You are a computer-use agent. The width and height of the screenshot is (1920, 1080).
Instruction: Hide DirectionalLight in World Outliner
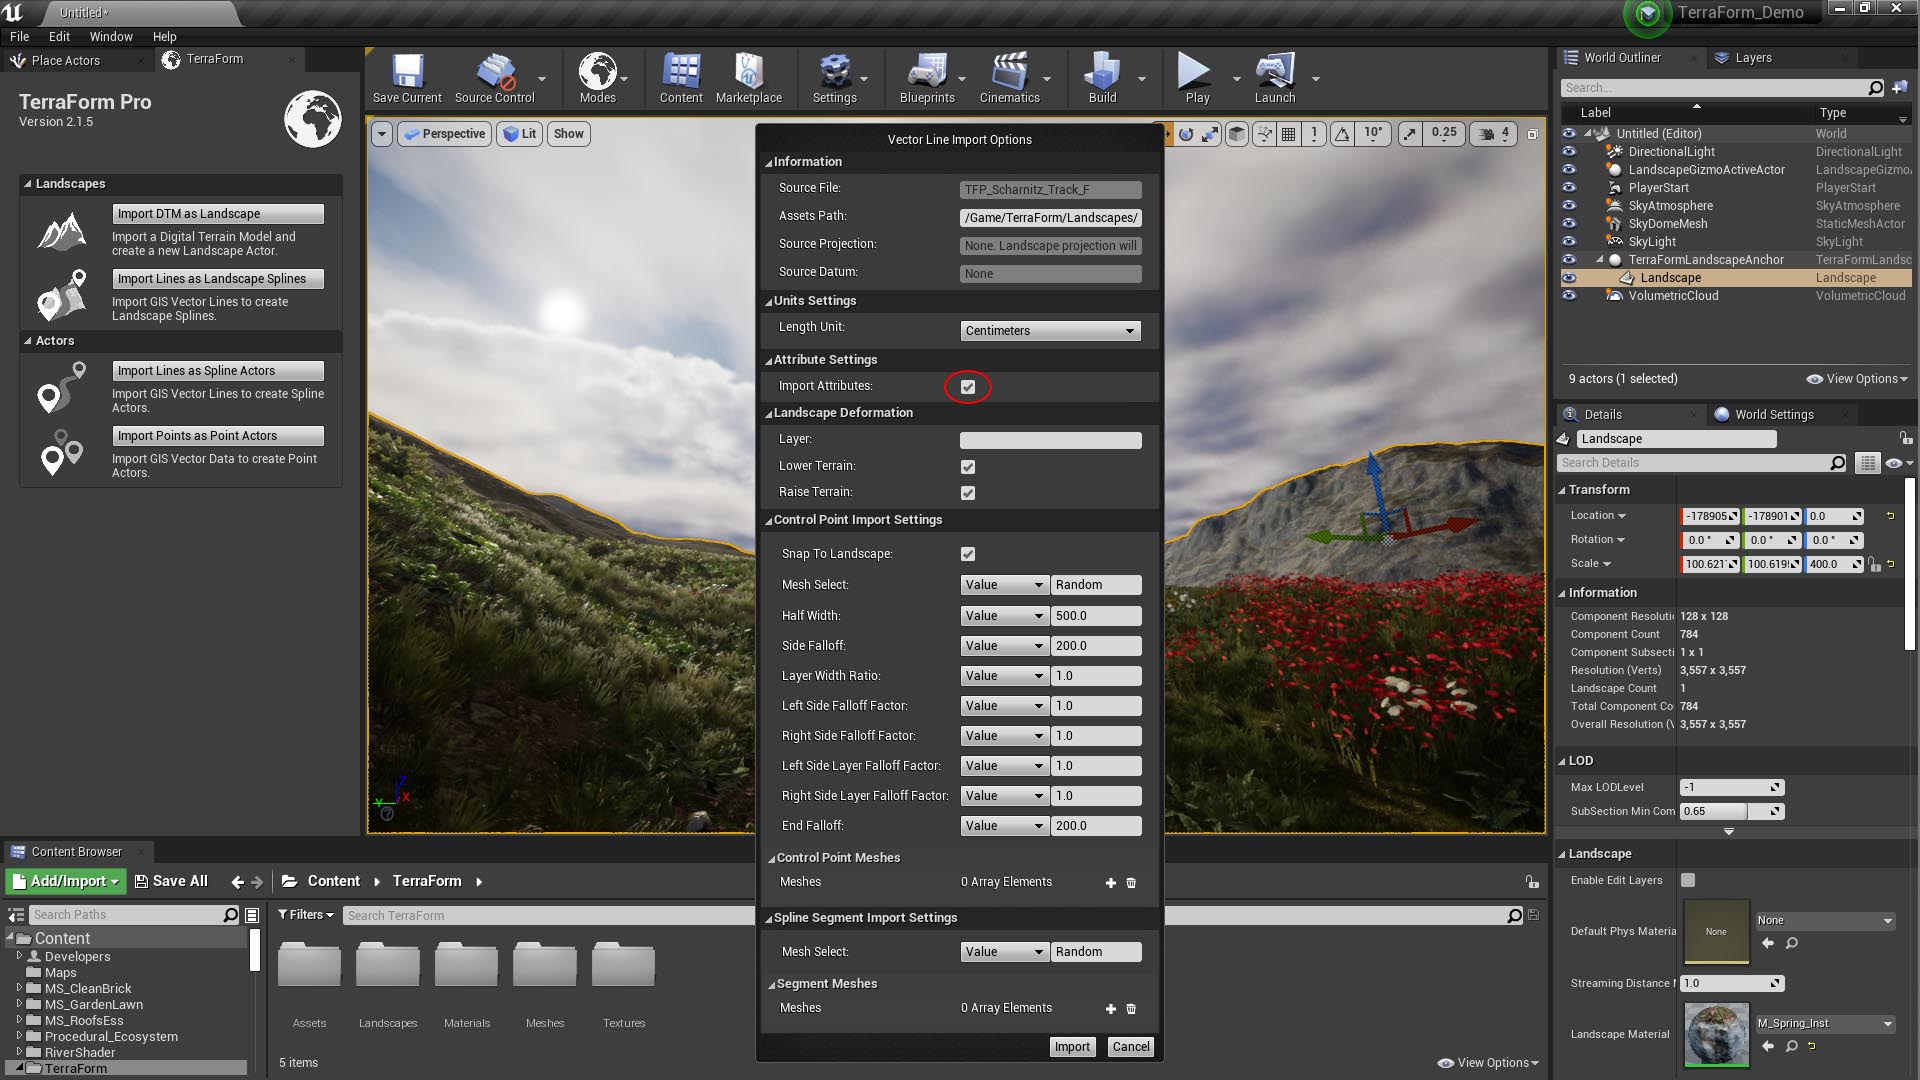click(x=1569, y=152)
